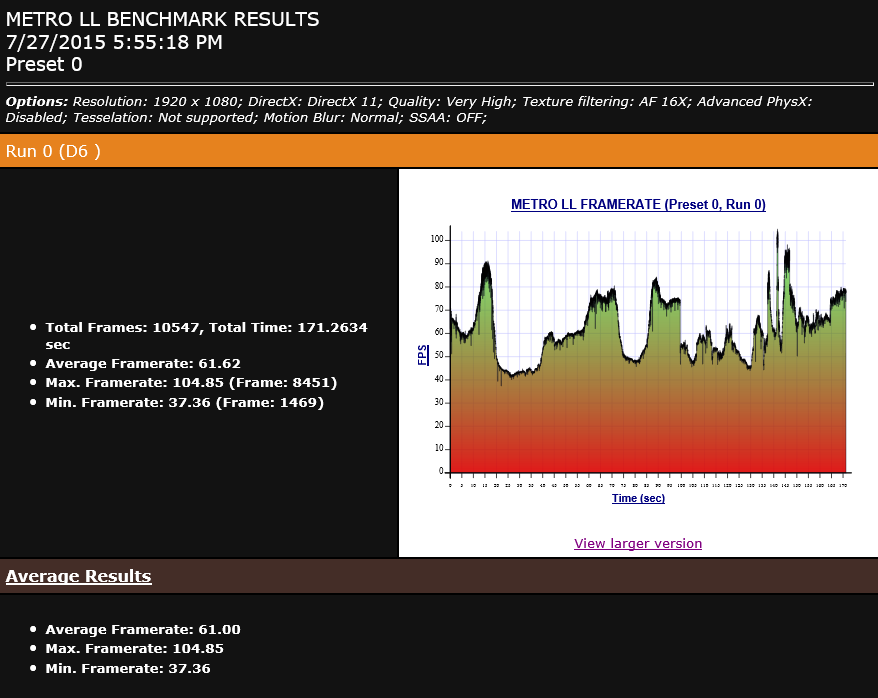Image resolution: width=878 pixels, height=698 pixels.
Task: Click the FPS axis label
Action: (x=423, y=355)
